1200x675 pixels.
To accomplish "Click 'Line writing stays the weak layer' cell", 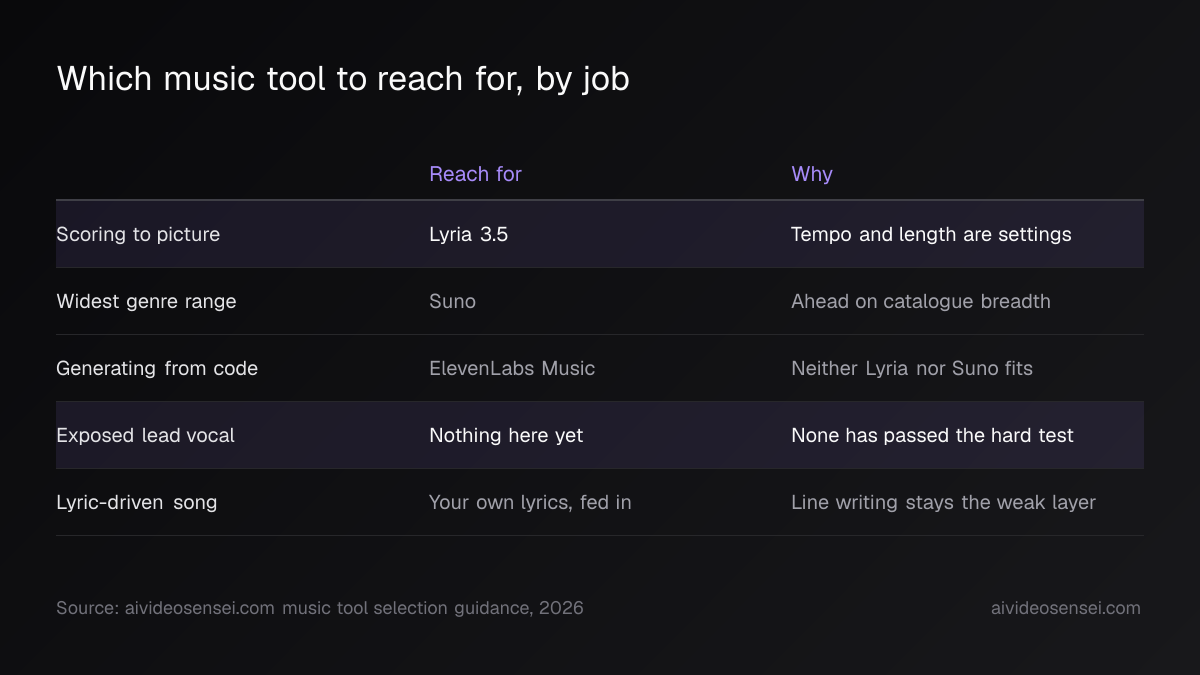I will pos(943,502).
